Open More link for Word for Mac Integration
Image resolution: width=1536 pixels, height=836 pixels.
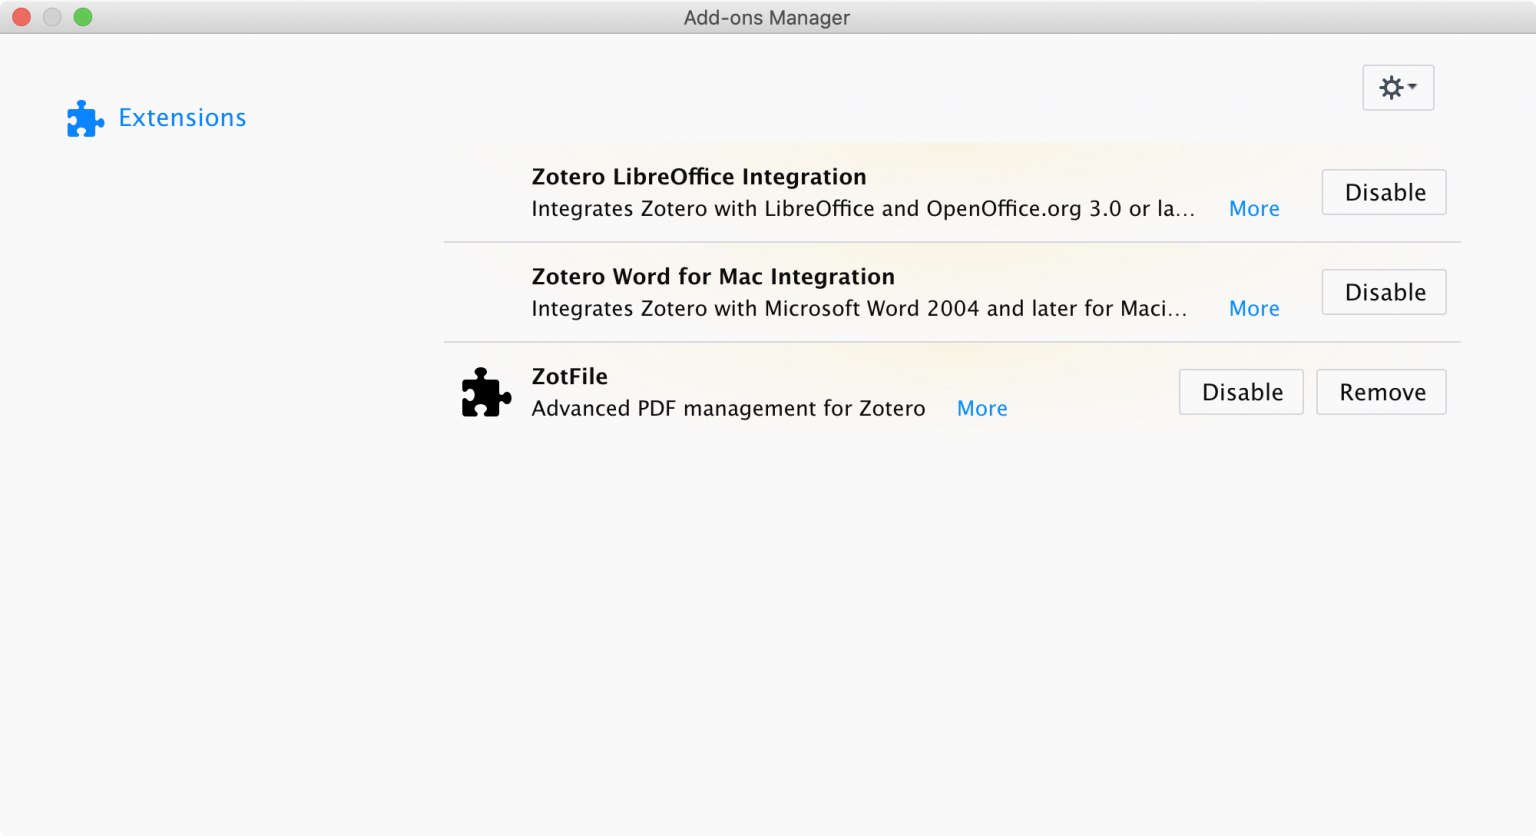[1254, 309]
